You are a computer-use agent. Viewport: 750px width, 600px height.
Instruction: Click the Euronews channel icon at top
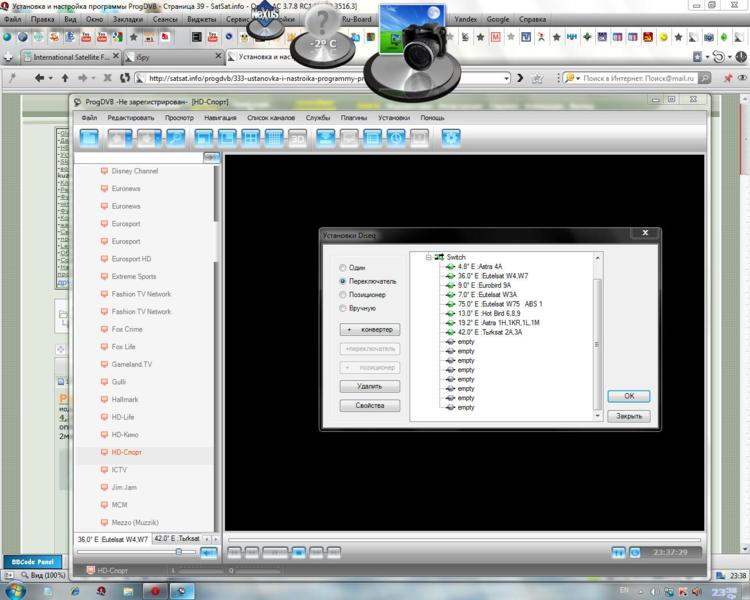click(x=104, y=189)
